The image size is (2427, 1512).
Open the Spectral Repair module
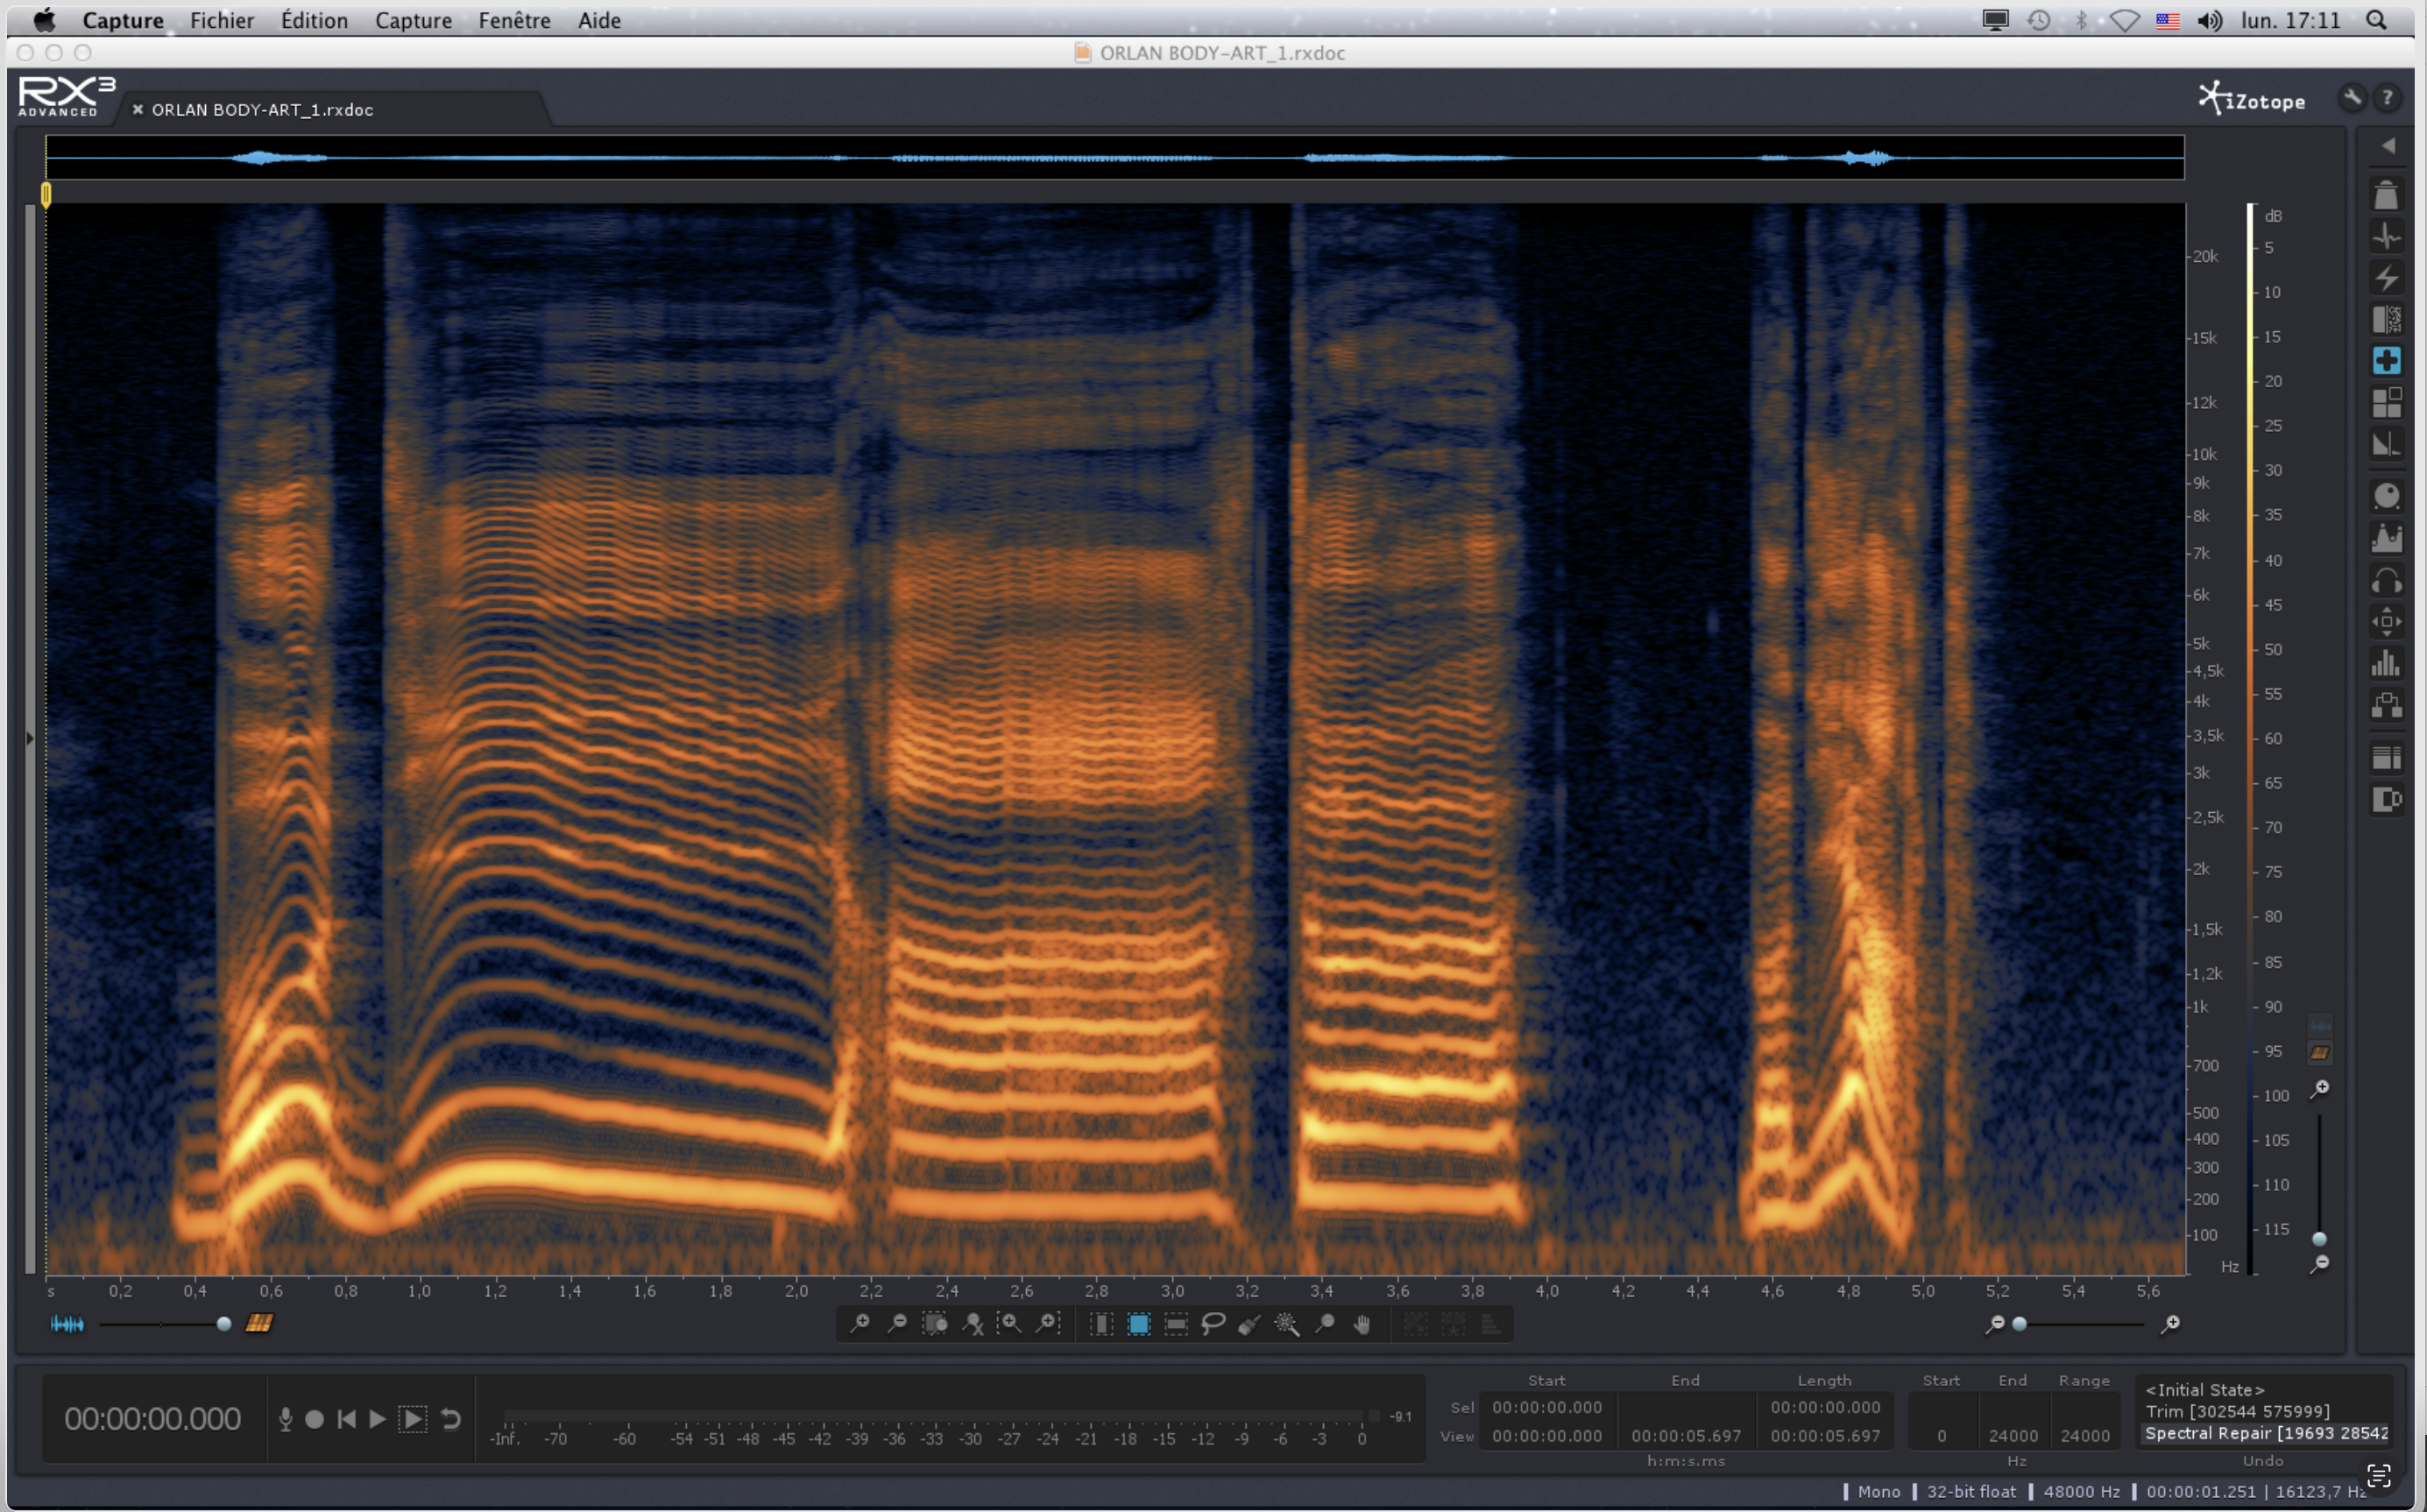(2386, 360)
